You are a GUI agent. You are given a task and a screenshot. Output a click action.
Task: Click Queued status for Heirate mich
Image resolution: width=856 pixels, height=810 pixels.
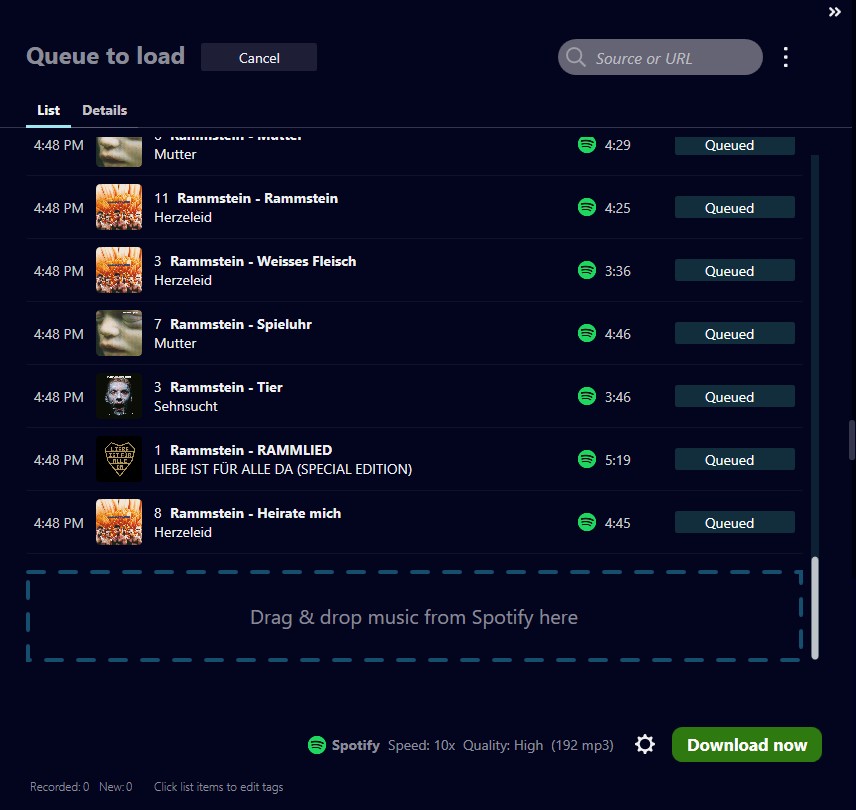point(734,523)
